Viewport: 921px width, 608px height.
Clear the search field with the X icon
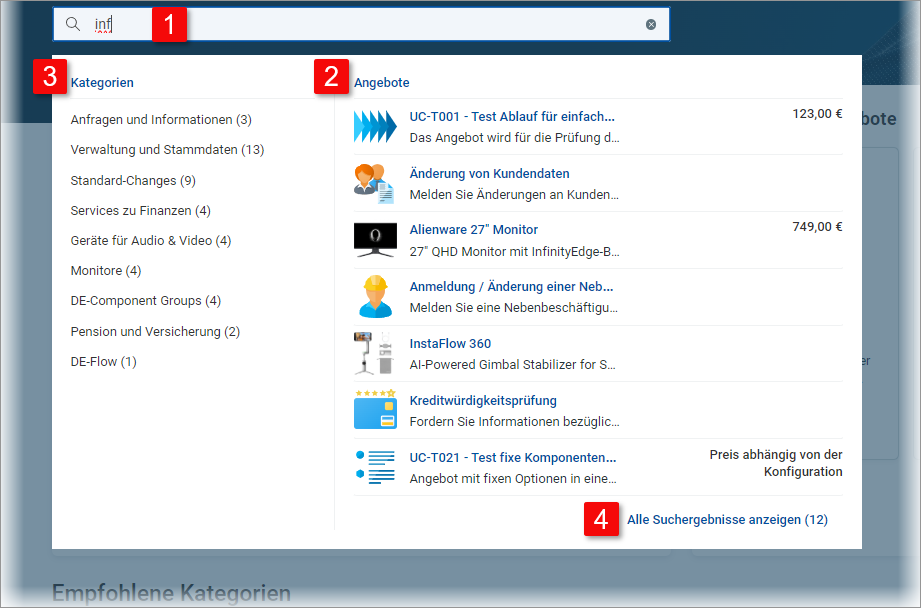coord(651,24)
